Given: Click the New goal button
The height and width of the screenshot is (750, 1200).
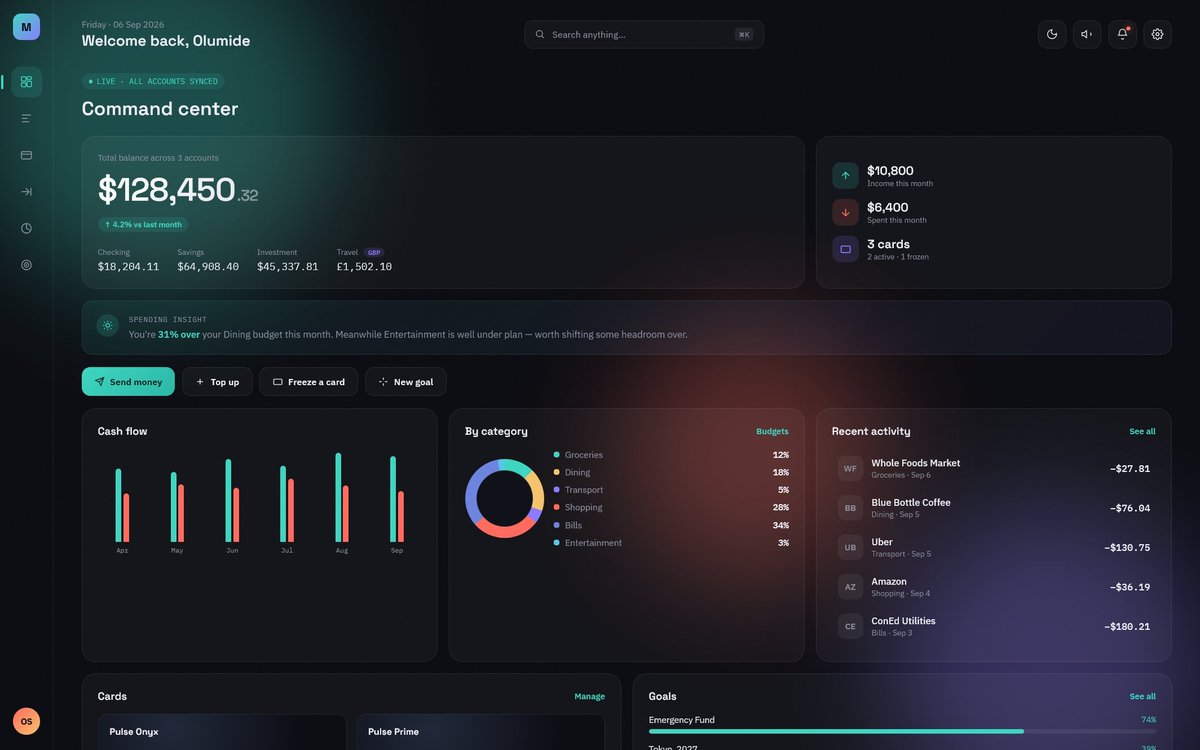Looking at the screenshot, I should 406,382.
